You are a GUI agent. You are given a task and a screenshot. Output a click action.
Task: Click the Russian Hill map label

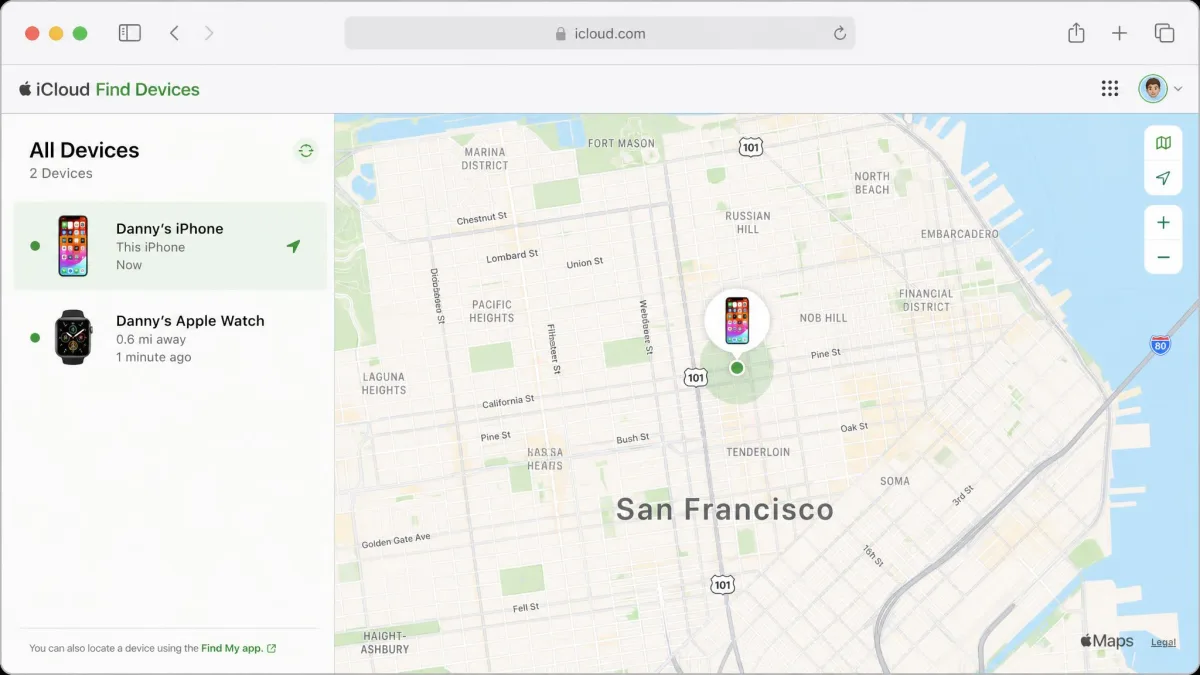coord(748,222)
